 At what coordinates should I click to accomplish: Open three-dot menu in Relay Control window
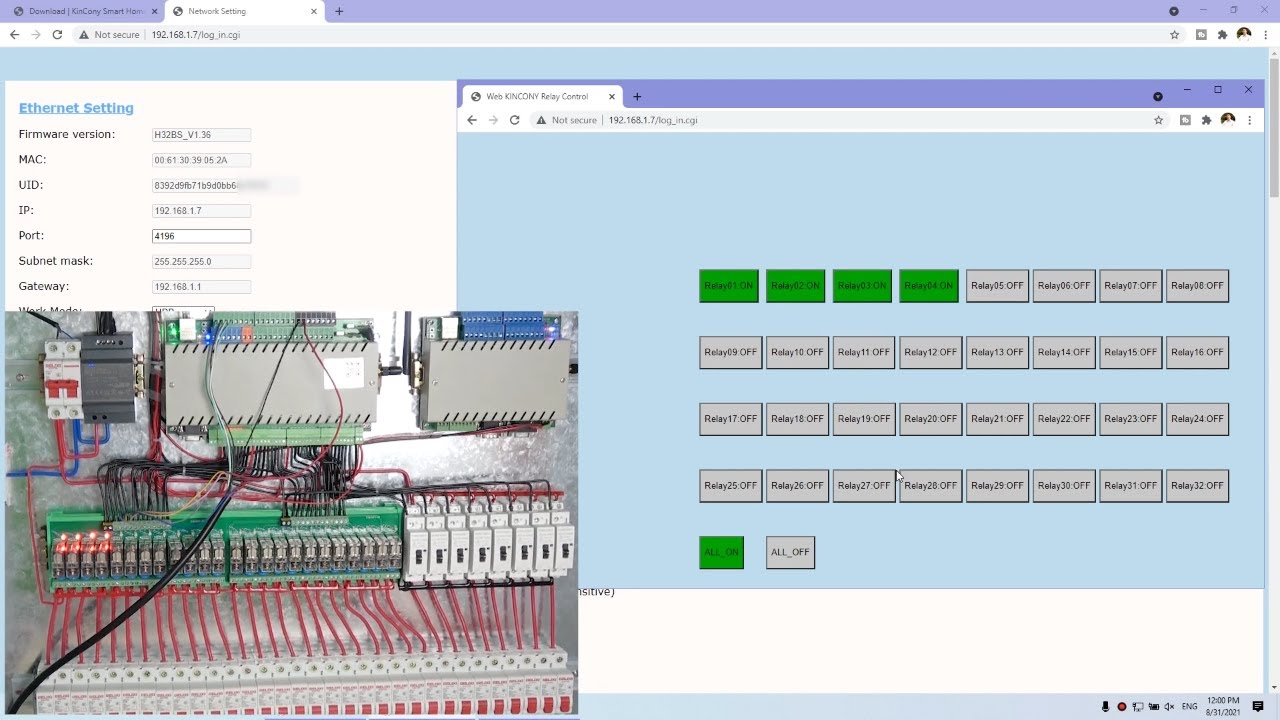[1249, 120]
